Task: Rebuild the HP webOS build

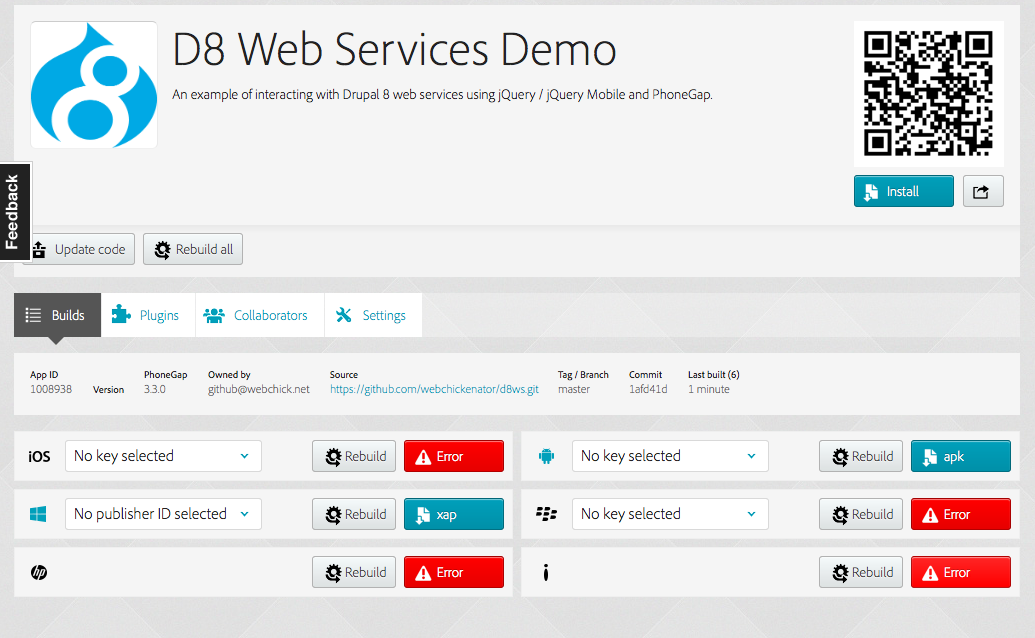Action: (x=354, y=572)
